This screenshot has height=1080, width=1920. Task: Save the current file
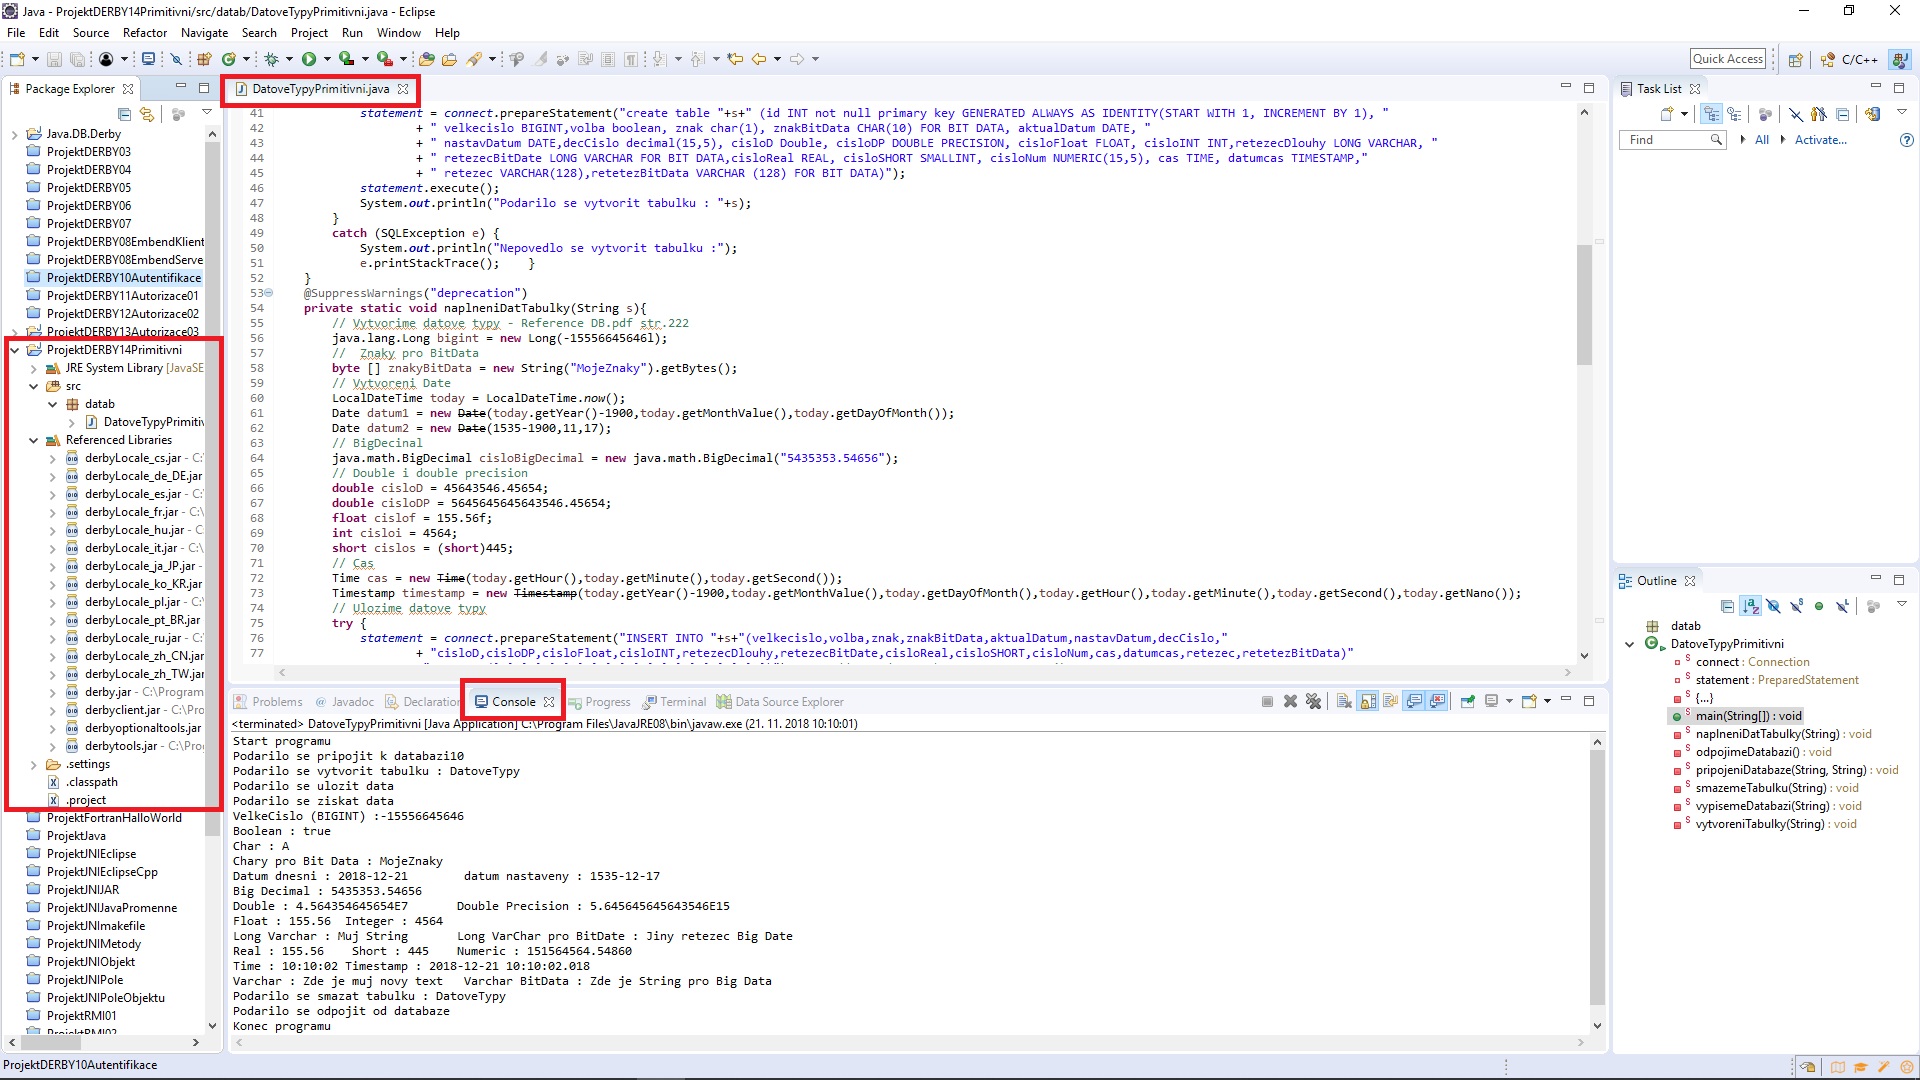pos(53,58)
